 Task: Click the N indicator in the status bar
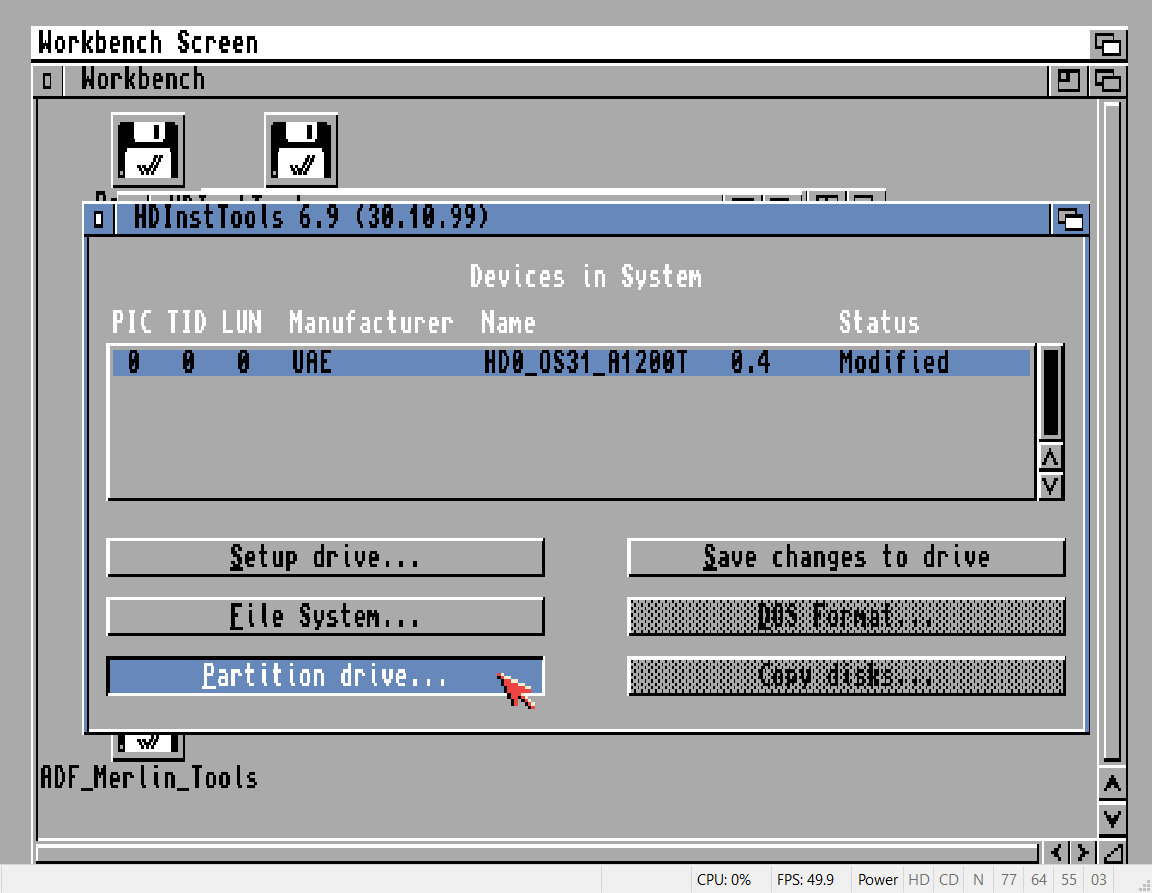coord(978,880)
